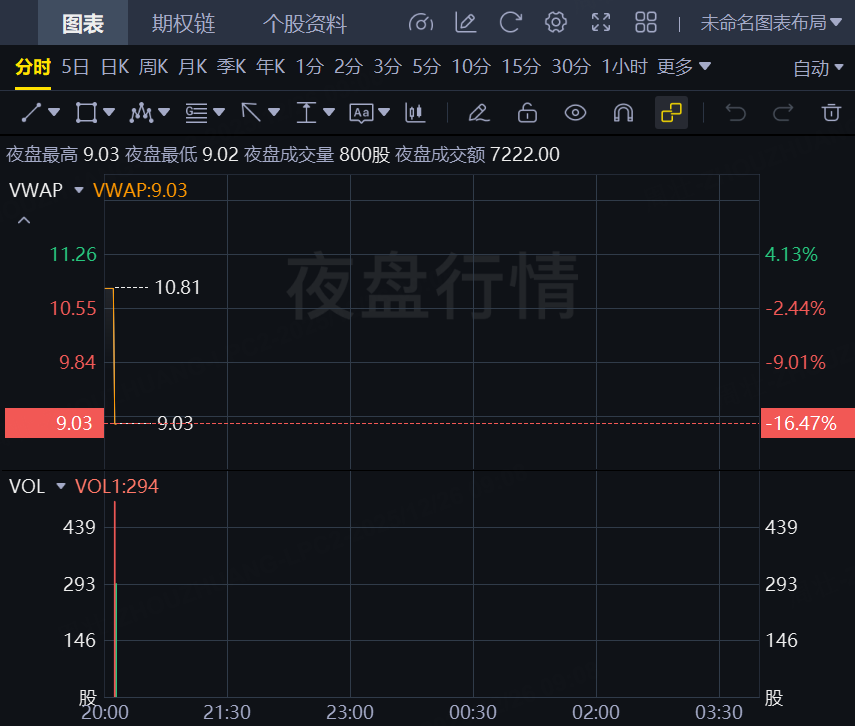Toggle the lock drawings icon

pyautogui.click(x=527, y=112)
